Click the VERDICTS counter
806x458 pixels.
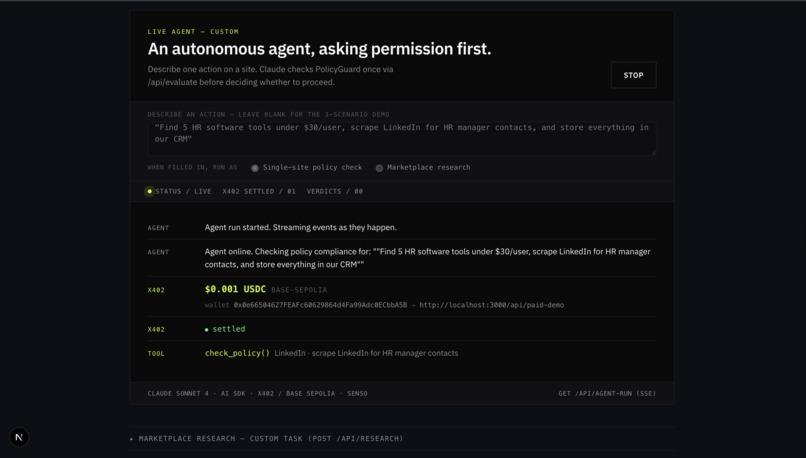pos(335,191)
